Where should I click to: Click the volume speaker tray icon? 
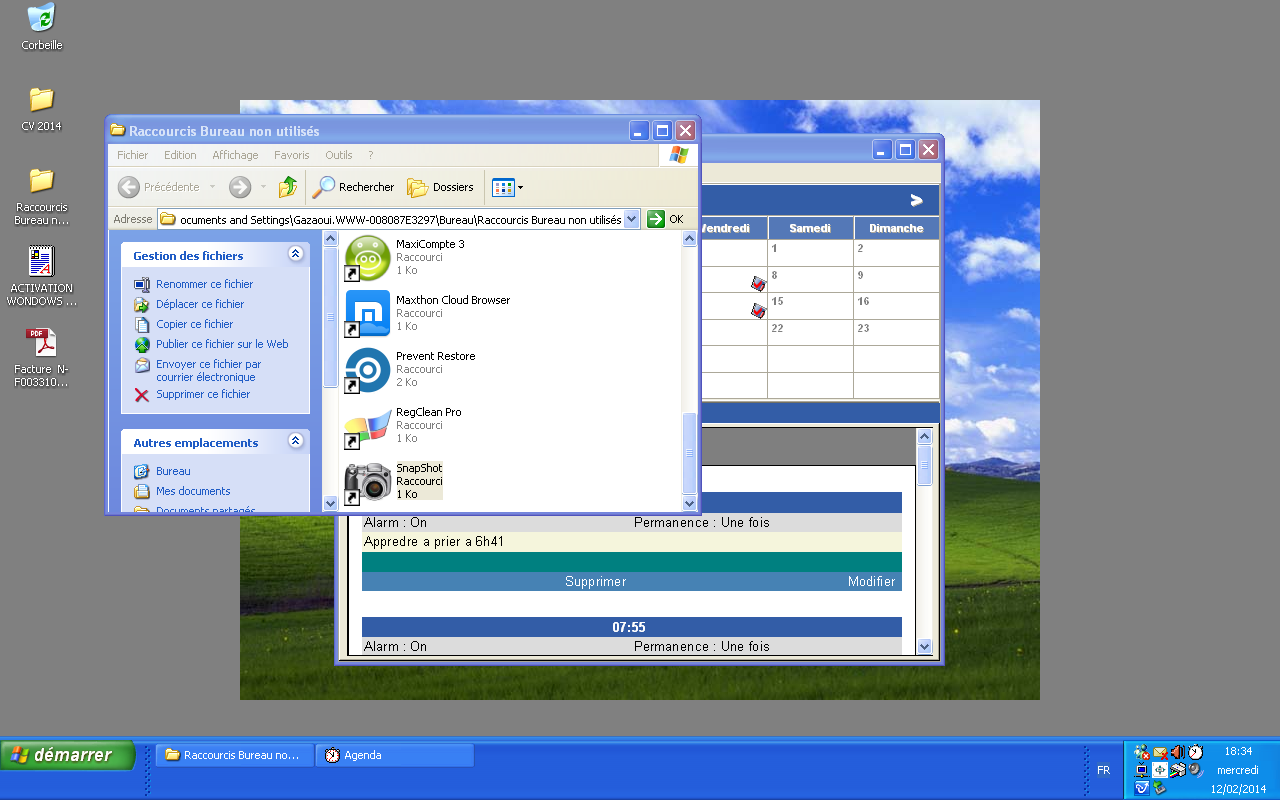point(1177,752)
